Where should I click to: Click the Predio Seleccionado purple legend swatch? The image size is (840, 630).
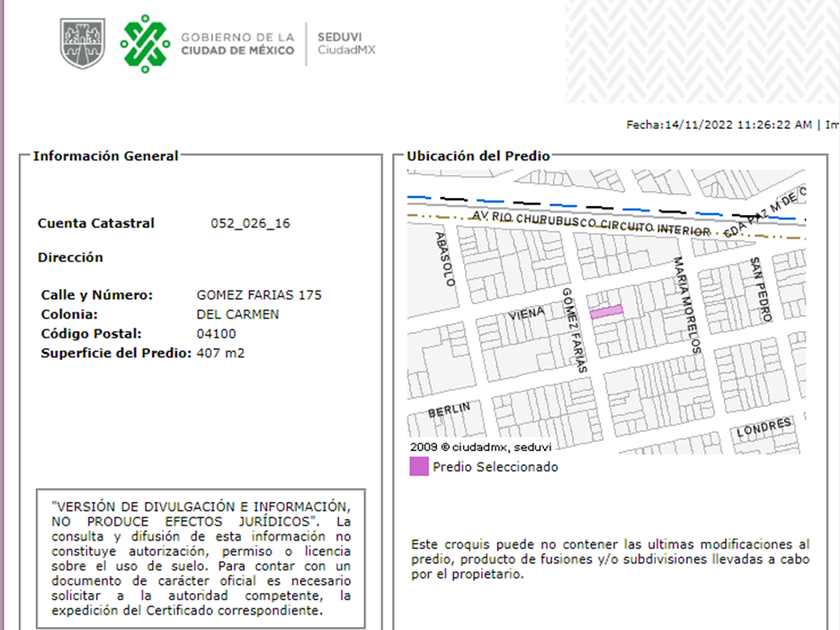point(419,467)
